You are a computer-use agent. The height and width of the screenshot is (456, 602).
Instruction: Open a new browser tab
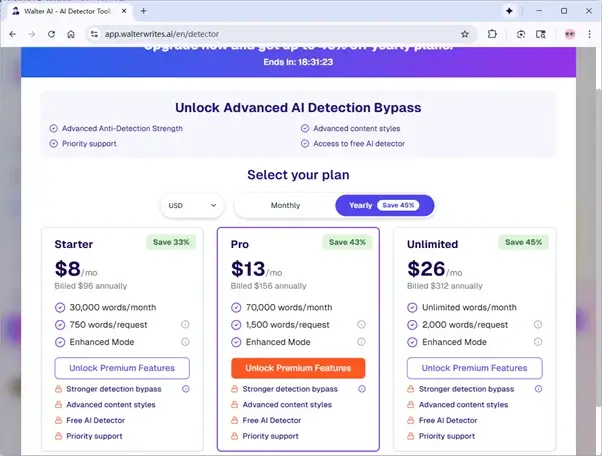[144, 10]
